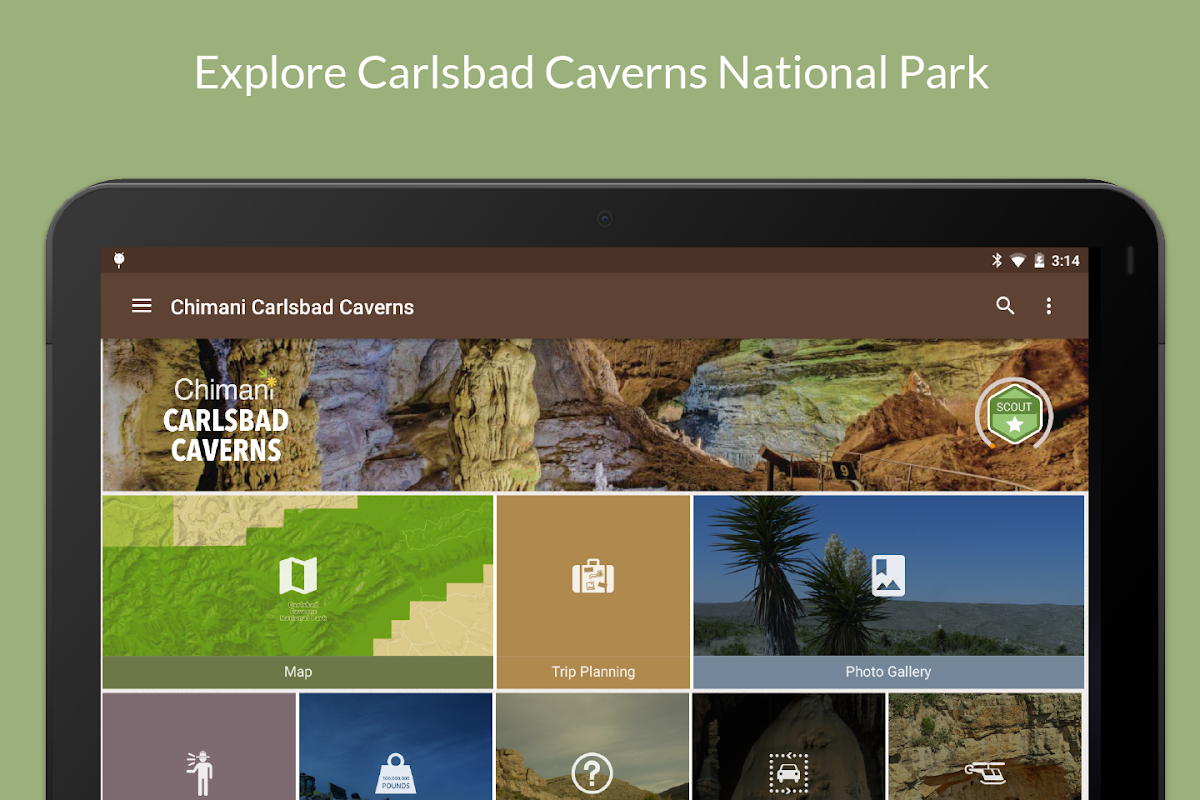Tap the battery status icon
The width and height of the screenshot is (1200, 800).
click(1039, 260)
